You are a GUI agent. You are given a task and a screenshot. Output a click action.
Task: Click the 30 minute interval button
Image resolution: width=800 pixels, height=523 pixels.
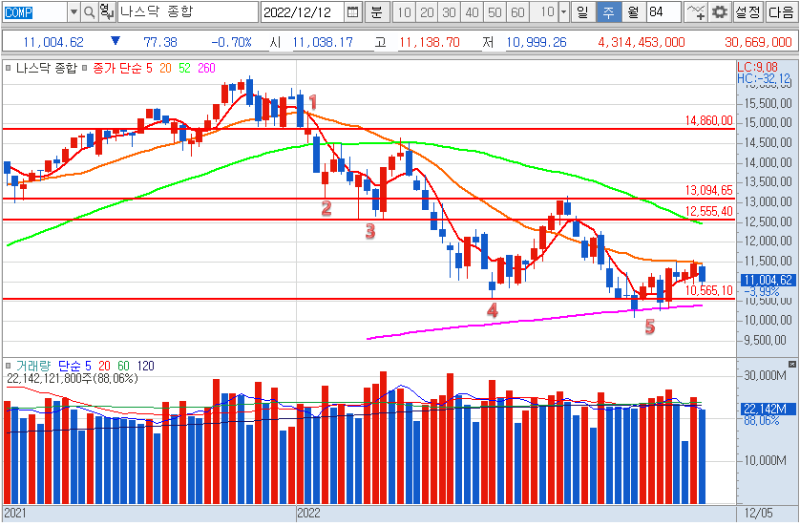[x=449, y=12]
